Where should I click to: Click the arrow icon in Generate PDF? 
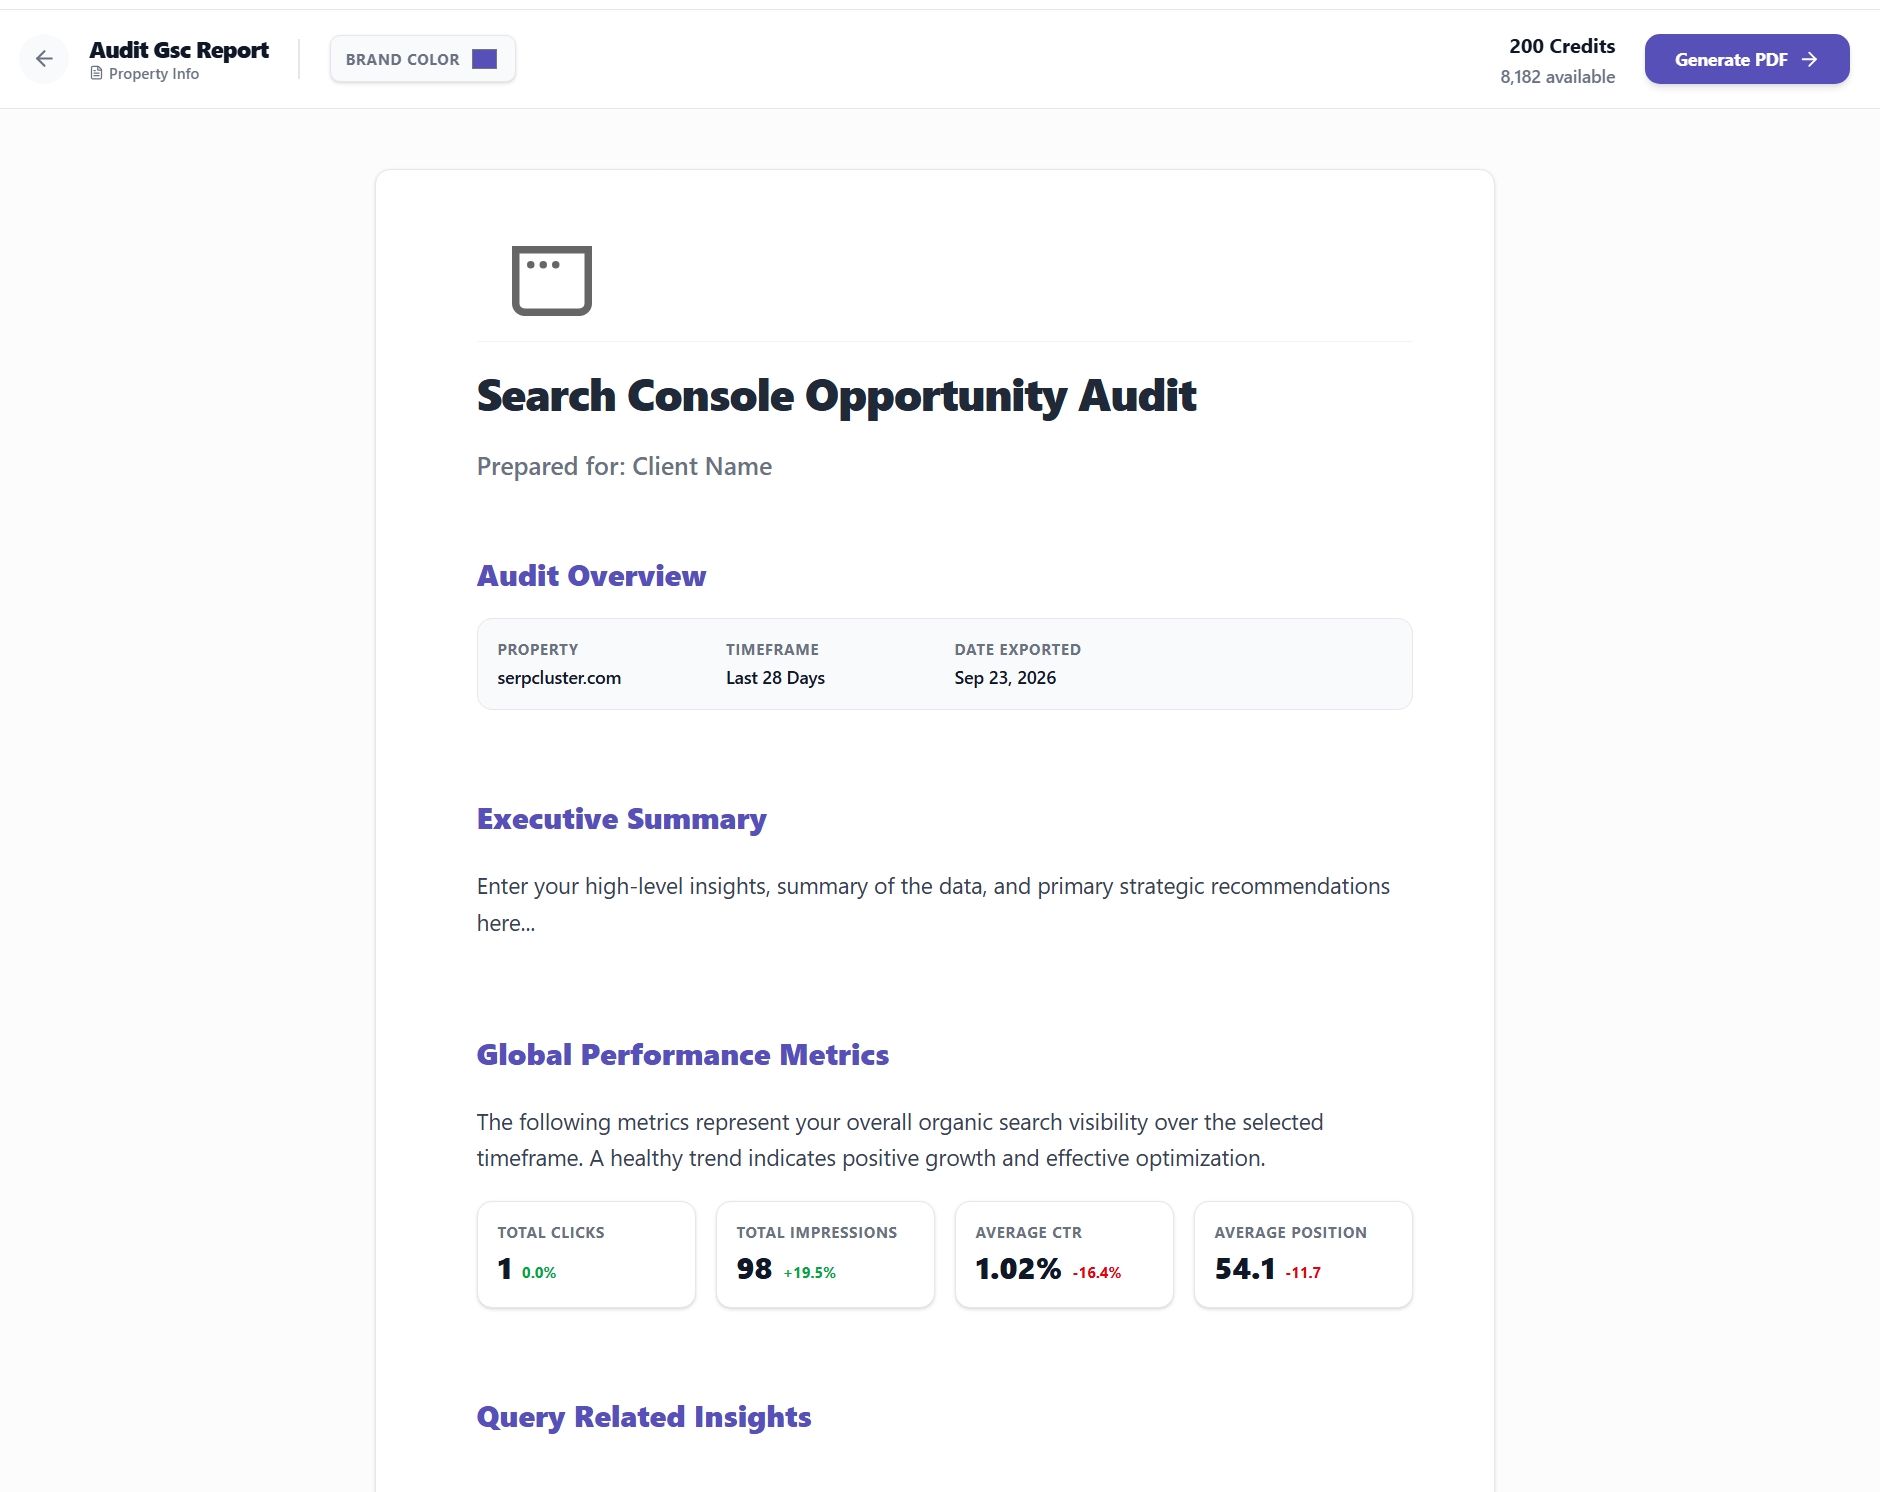coord(1809,60)
